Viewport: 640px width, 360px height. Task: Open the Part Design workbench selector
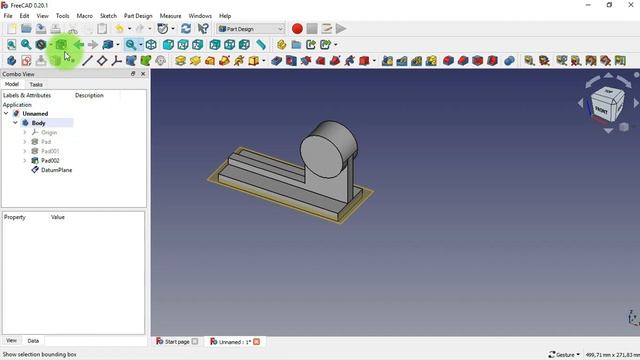pyautogui.click(x=251, y=29)
